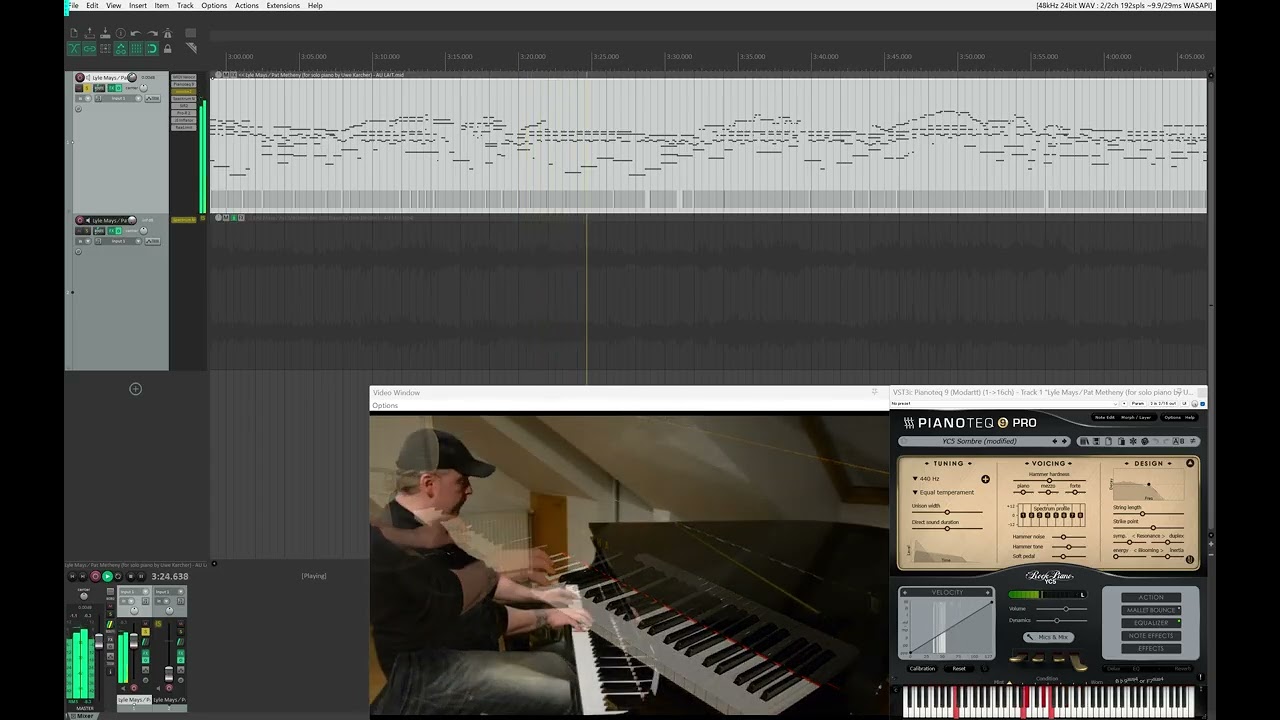Click the ripple editing toolbar icon
This screenshot has height=720, width=1280.
tap(105, 48)
